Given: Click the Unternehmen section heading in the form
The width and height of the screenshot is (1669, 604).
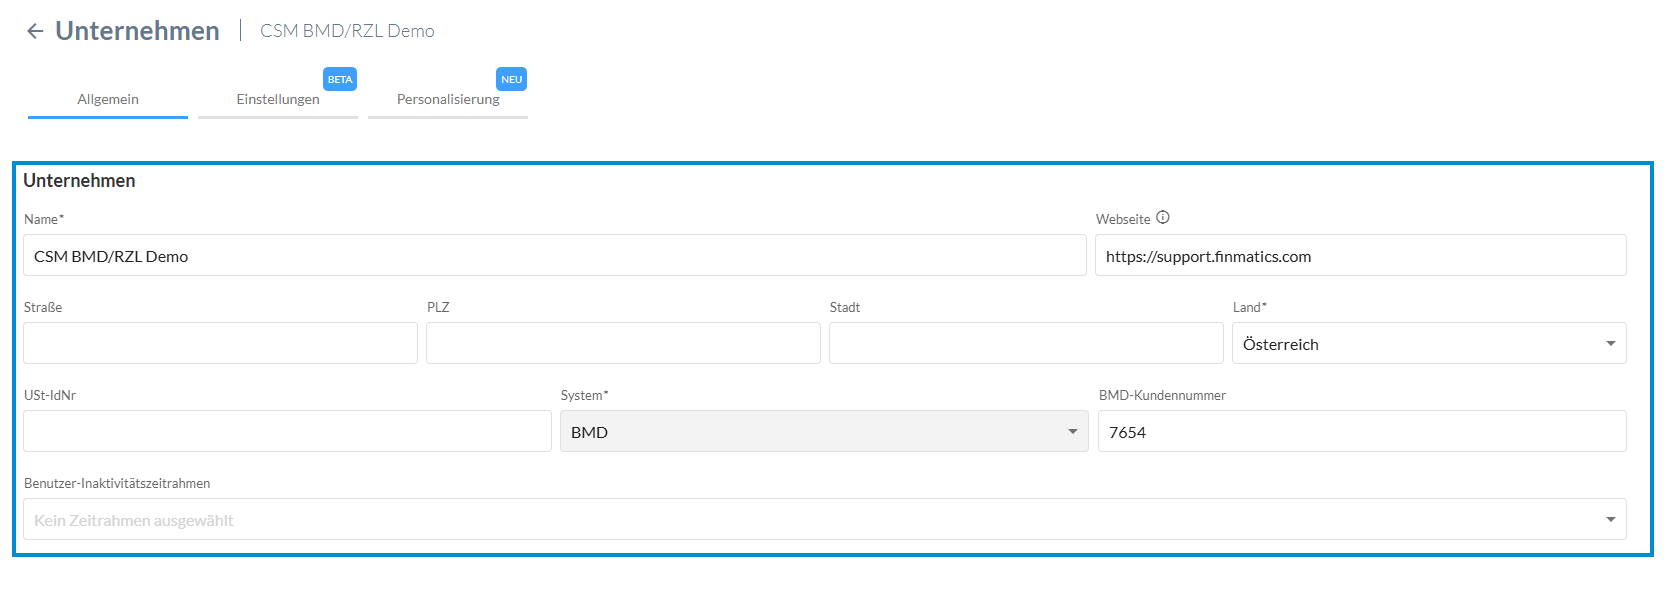Looking at the screenshot, I should 79,181.
